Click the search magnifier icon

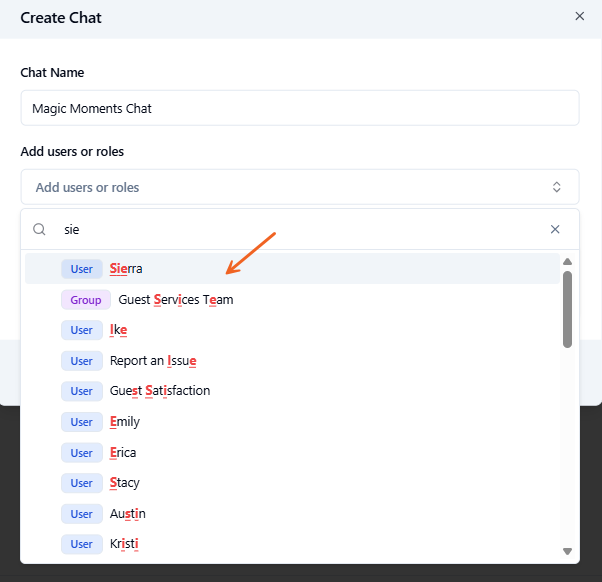pos(40,229)
